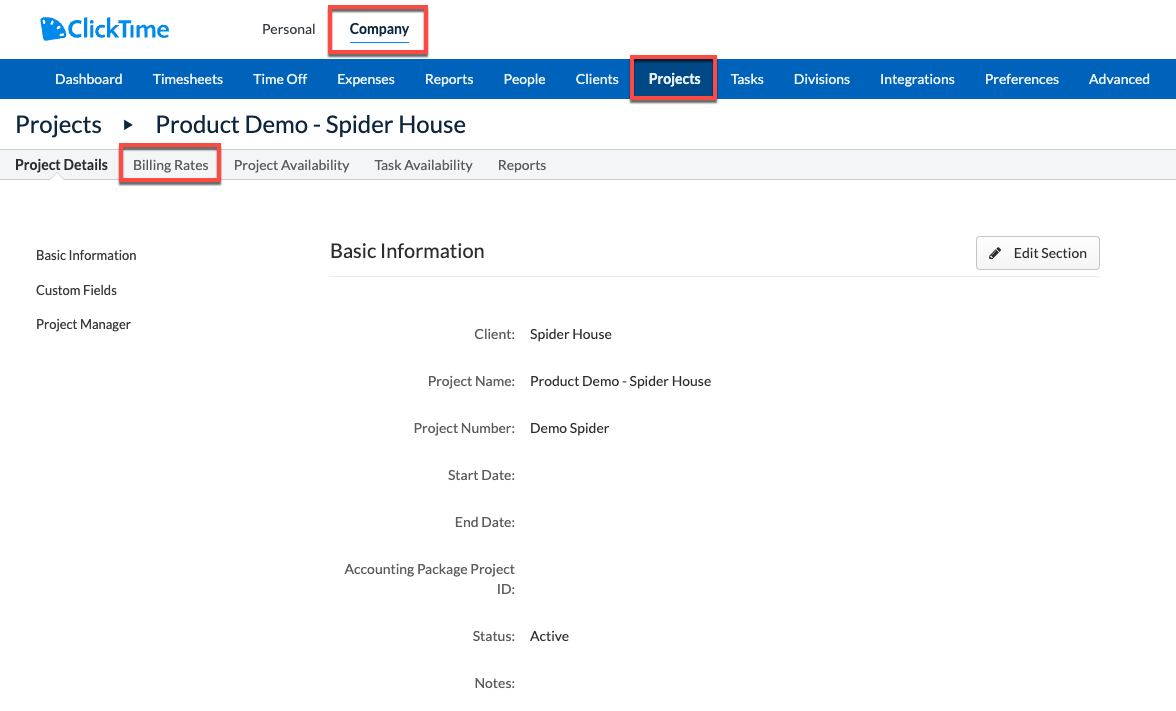Click the Project Number label
The height and width of the screenshot is (711, 1176).
pyautogui.click(x=464, y=428)
